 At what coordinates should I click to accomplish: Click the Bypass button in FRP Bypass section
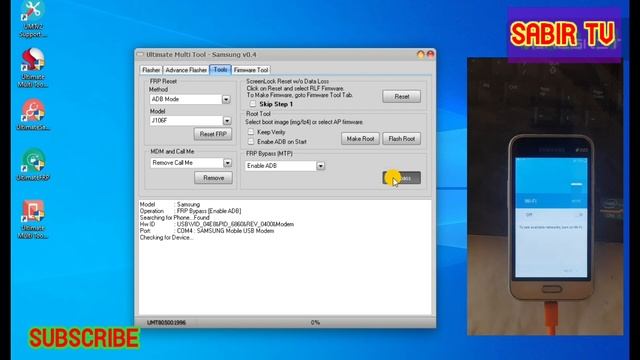402,178
